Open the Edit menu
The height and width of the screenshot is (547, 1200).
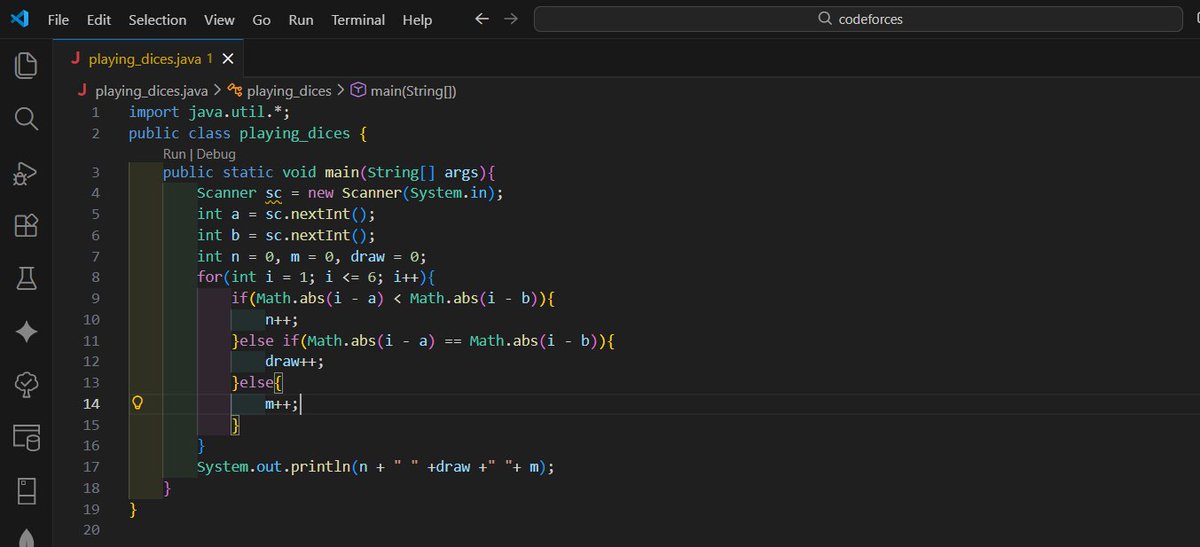(99, 19)
